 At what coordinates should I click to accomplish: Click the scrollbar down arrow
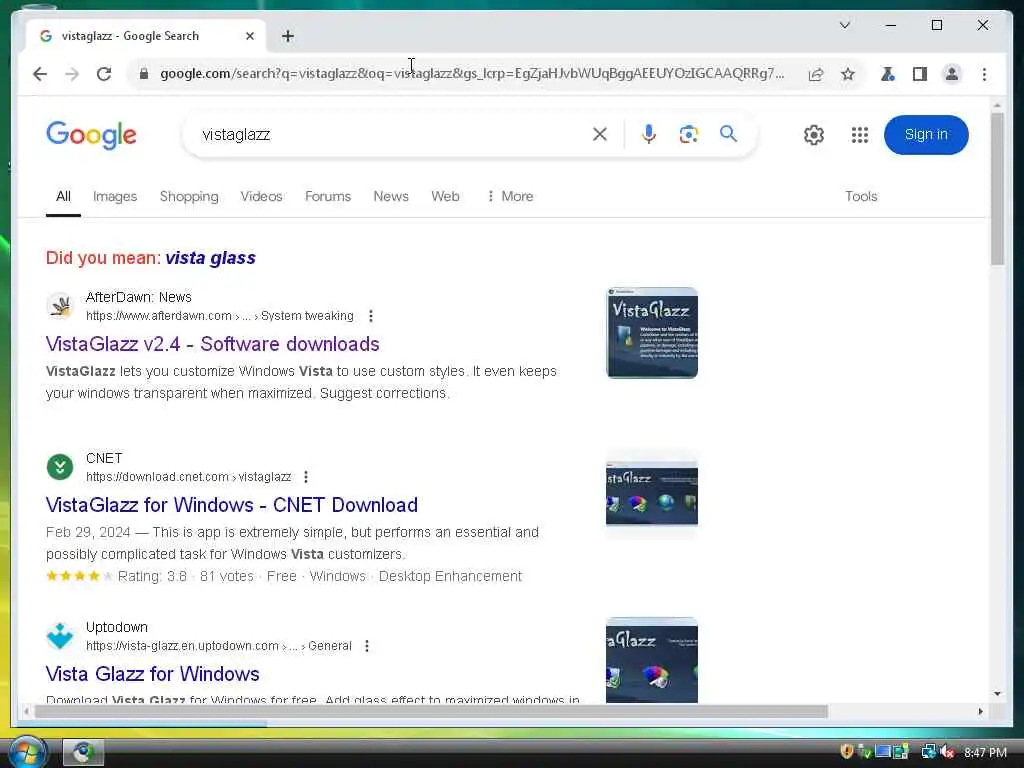(997, 694)
